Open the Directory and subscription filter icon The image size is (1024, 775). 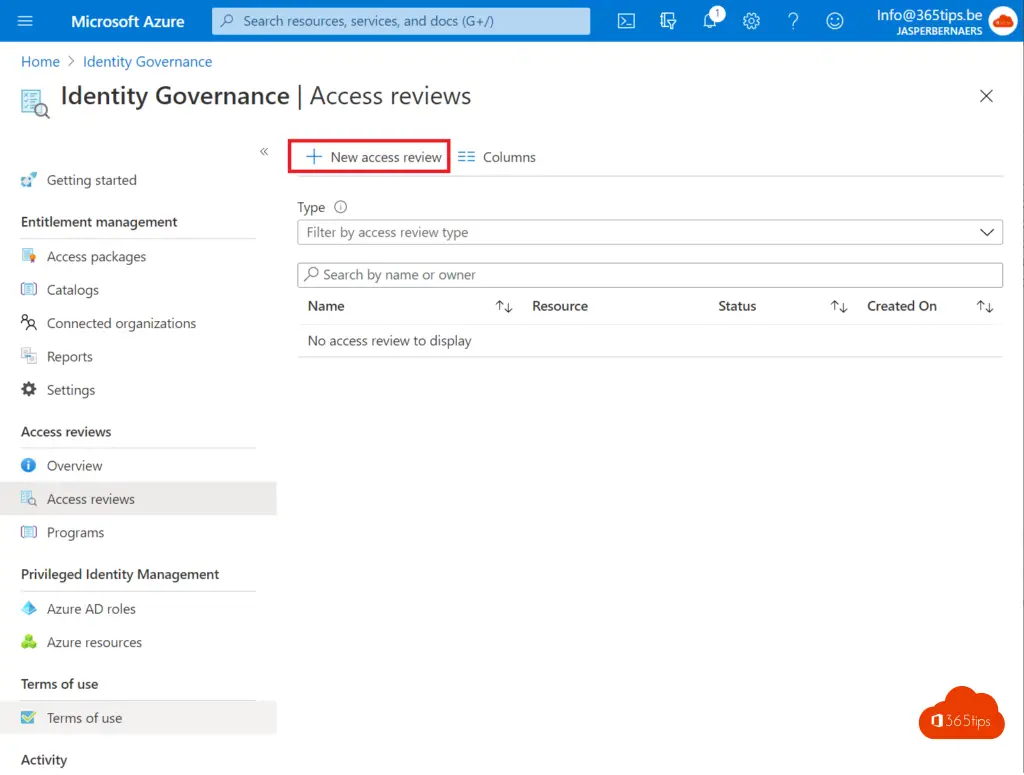coord(668,21)
